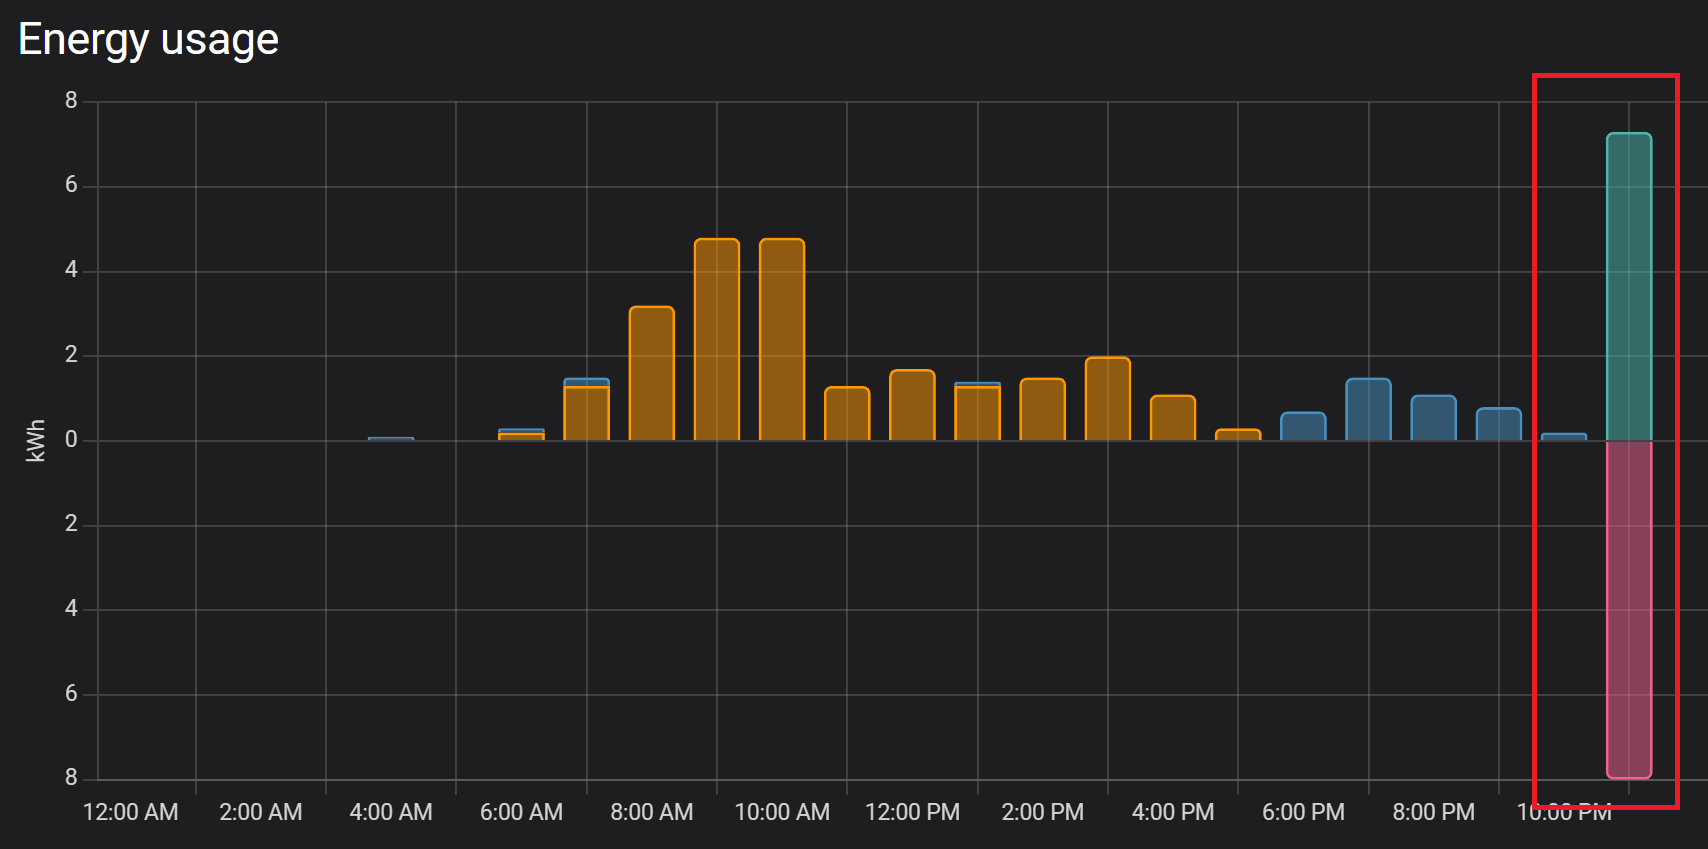Click the blue 7:00 PM grid bar
Image resolution: width=1708 pixels, height=849 pixels.
(x=1368, y=409)
